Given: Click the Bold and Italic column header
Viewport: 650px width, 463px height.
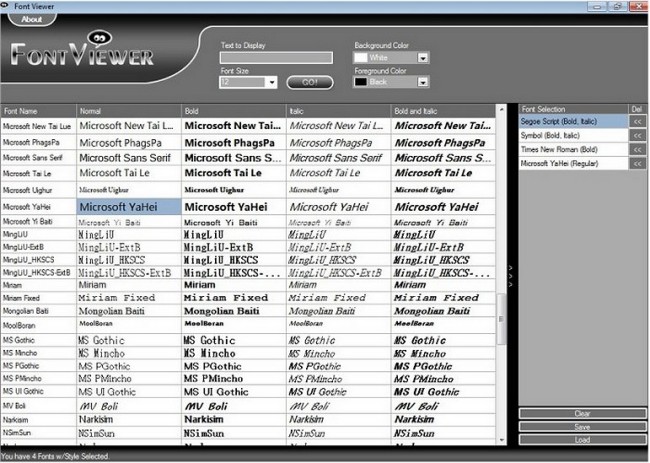Looking at the screenshot, I should [x=443, y=111].
